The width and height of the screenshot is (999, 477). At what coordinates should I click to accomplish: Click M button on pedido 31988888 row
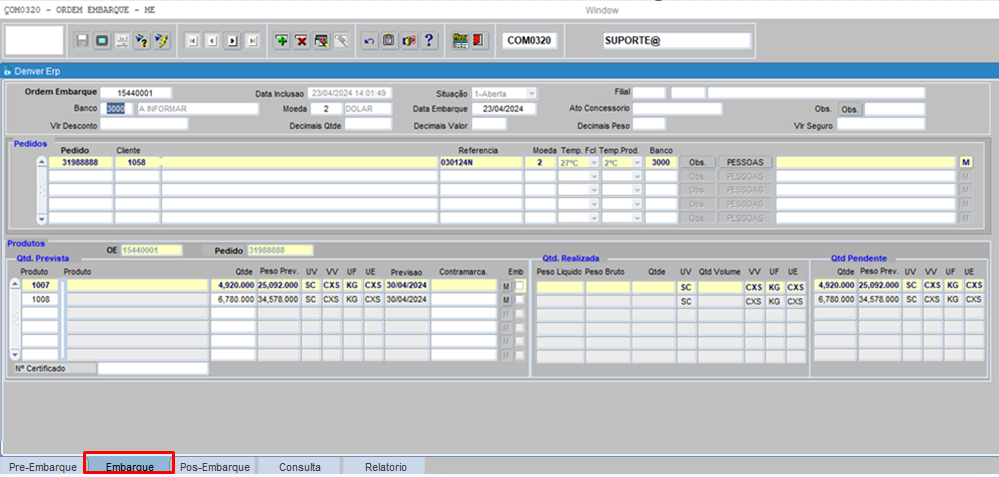(x=966, y=162)
